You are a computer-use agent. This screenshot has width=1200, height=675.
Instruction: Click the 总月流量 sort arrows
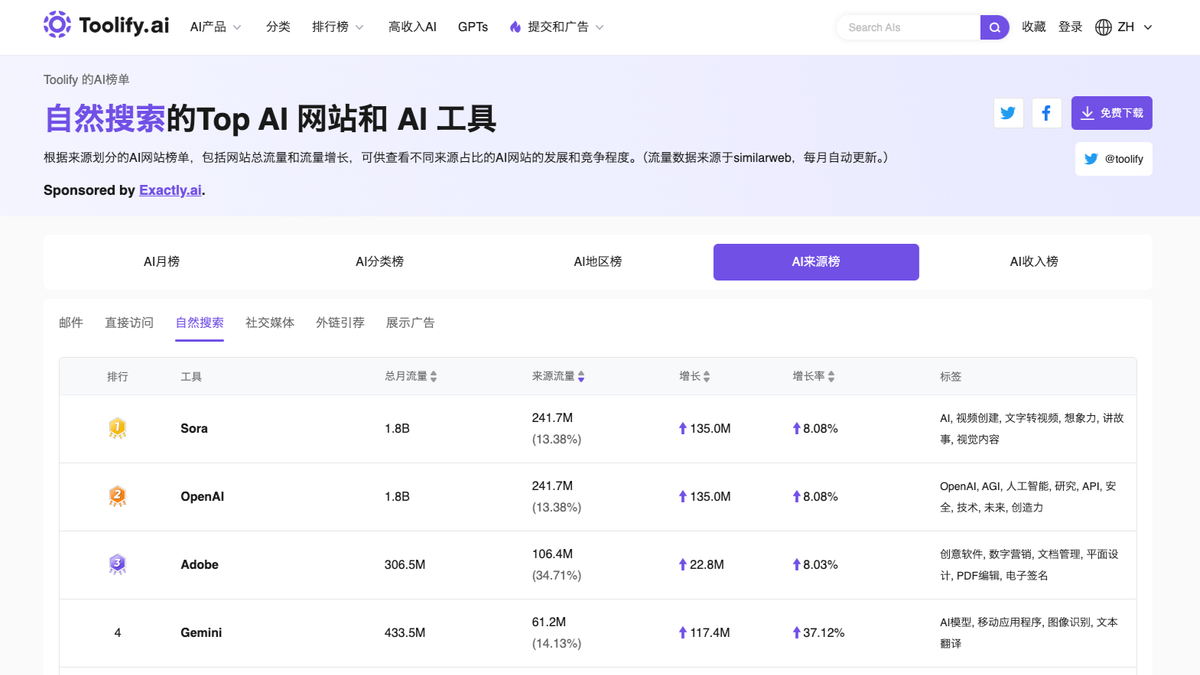coord(433,377)
